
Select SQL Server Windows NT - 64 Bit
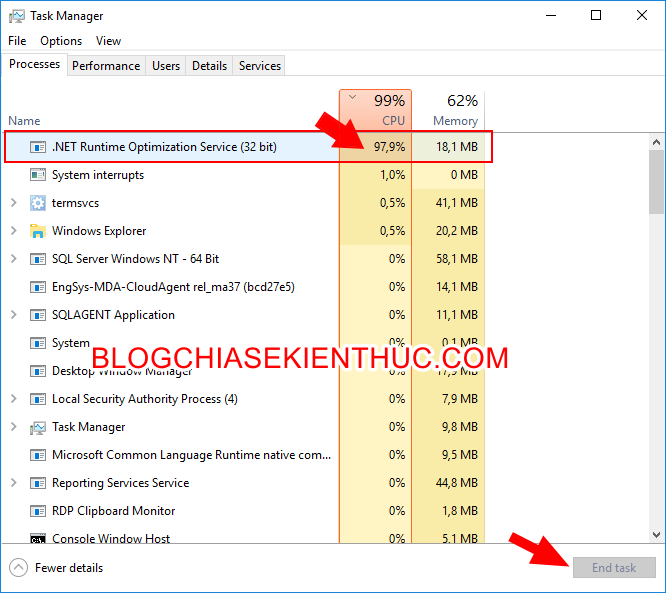click(x=135, y=259)
